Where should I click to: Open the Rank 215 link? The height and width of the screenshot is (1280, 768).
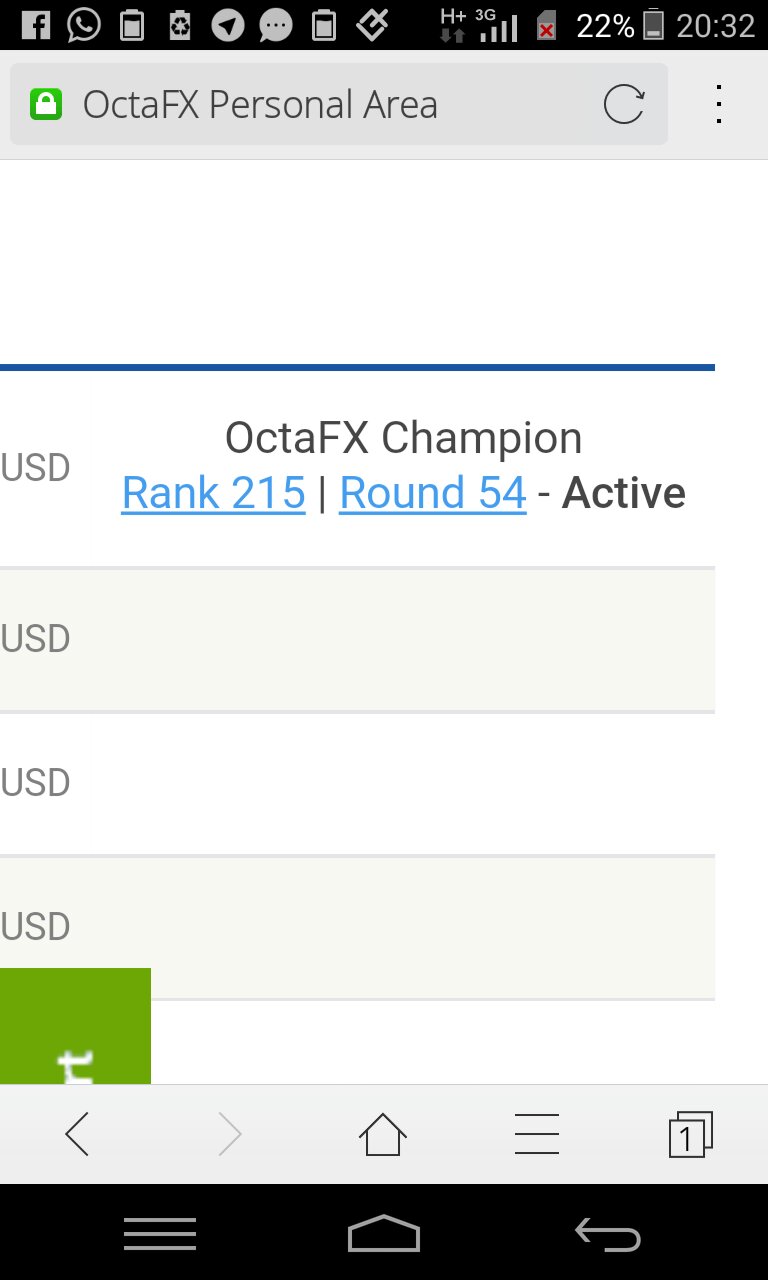[x=213, y=493]
